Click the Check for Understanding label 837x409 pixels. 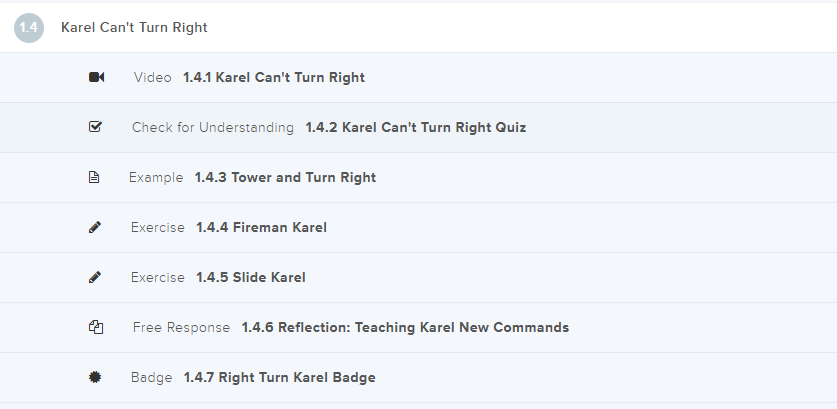pos(213,128)
